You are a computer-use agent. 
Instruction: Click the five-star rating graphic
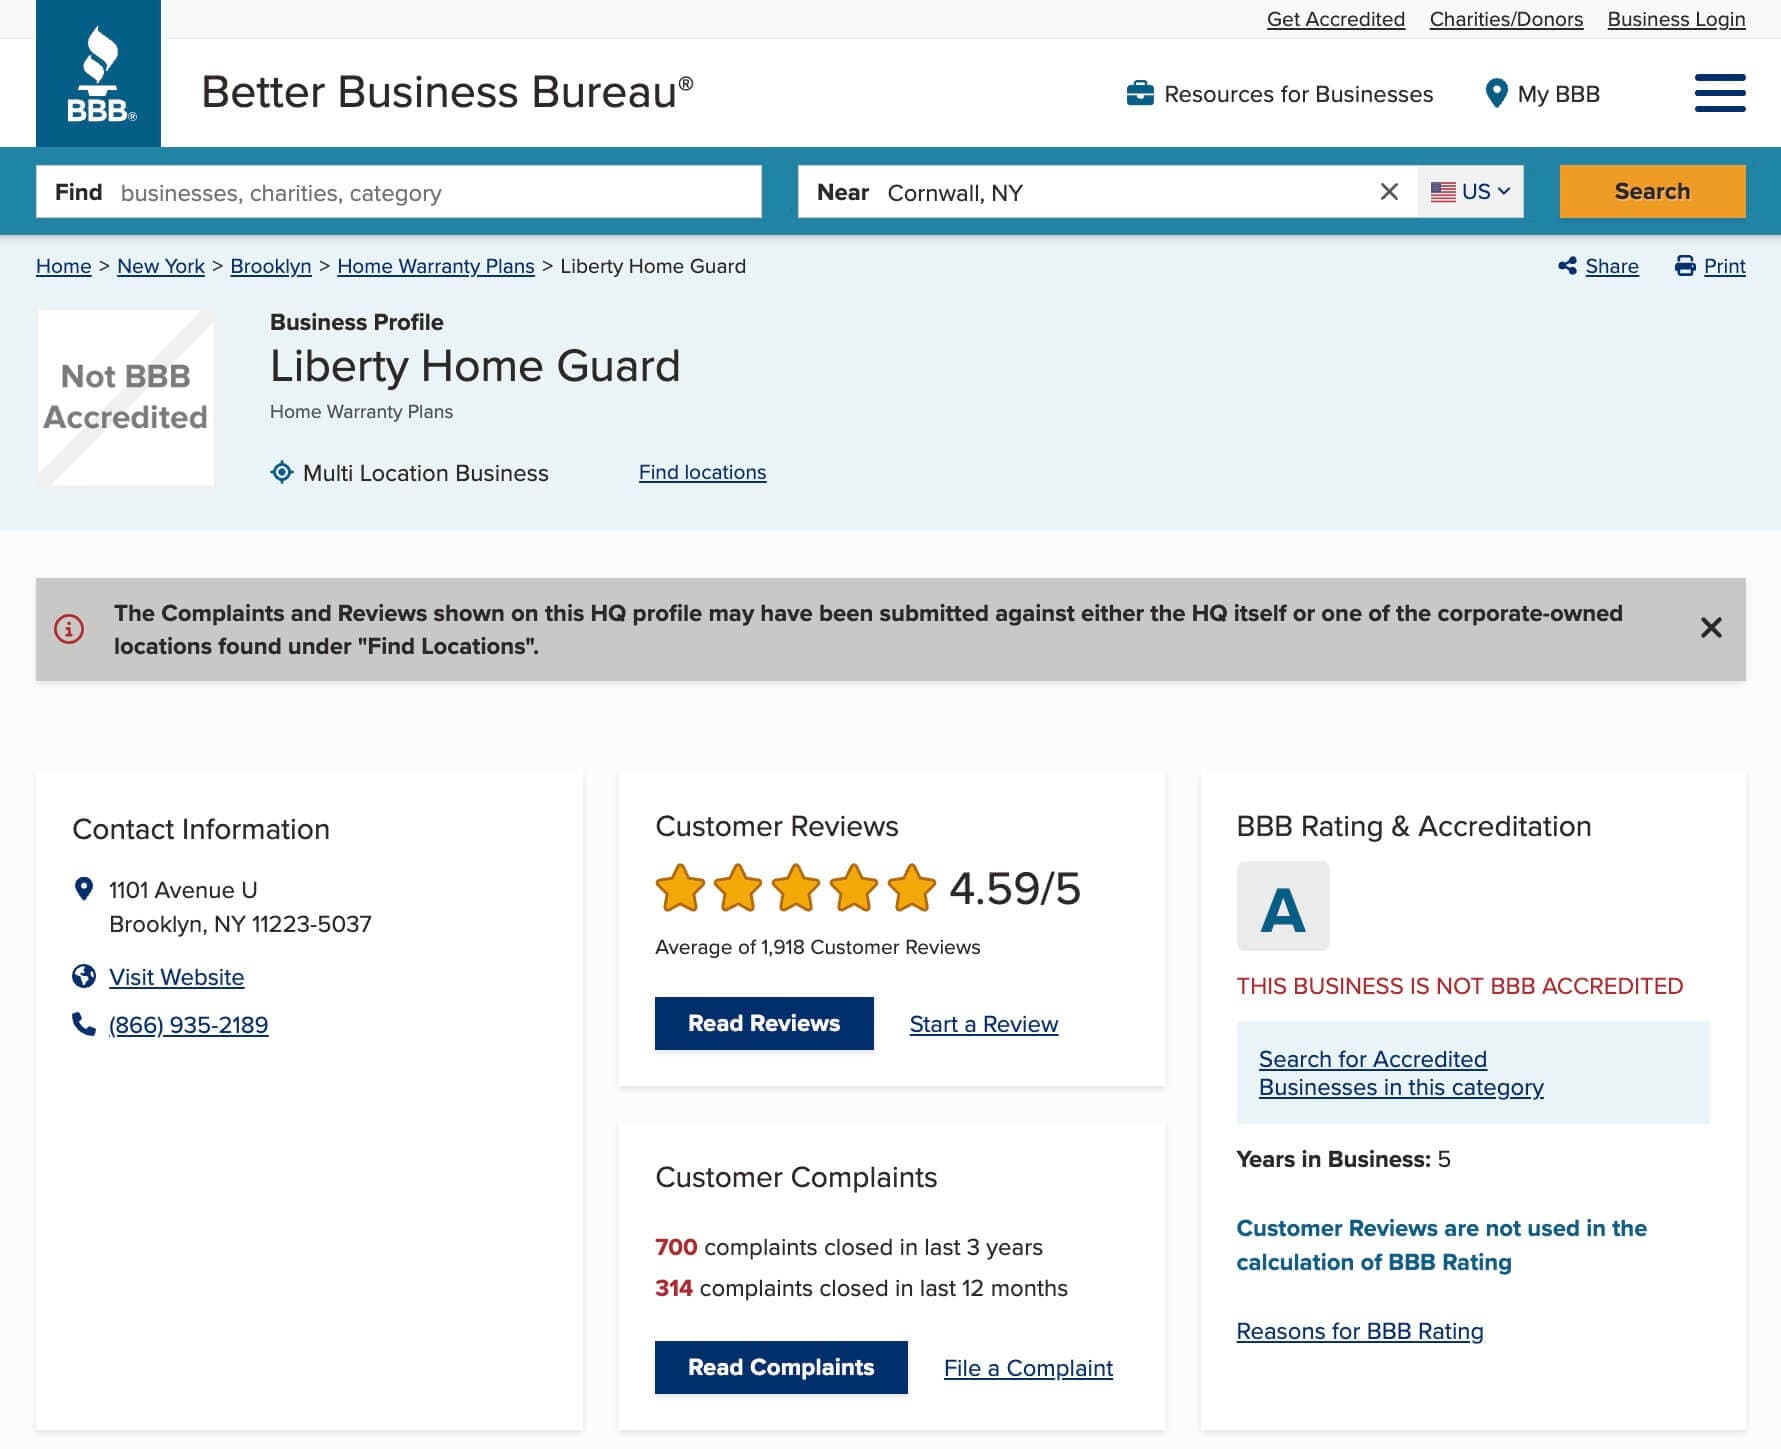795,888
